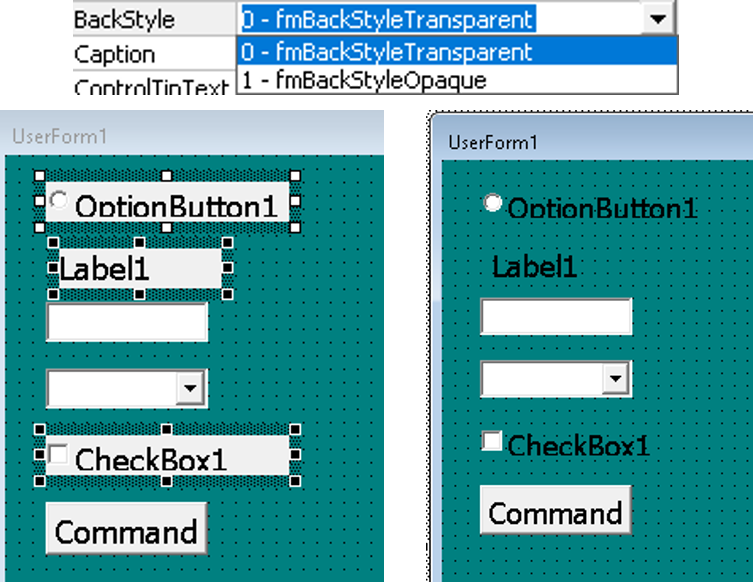Click text box below the transparent Label1

(x=555, y=316)
